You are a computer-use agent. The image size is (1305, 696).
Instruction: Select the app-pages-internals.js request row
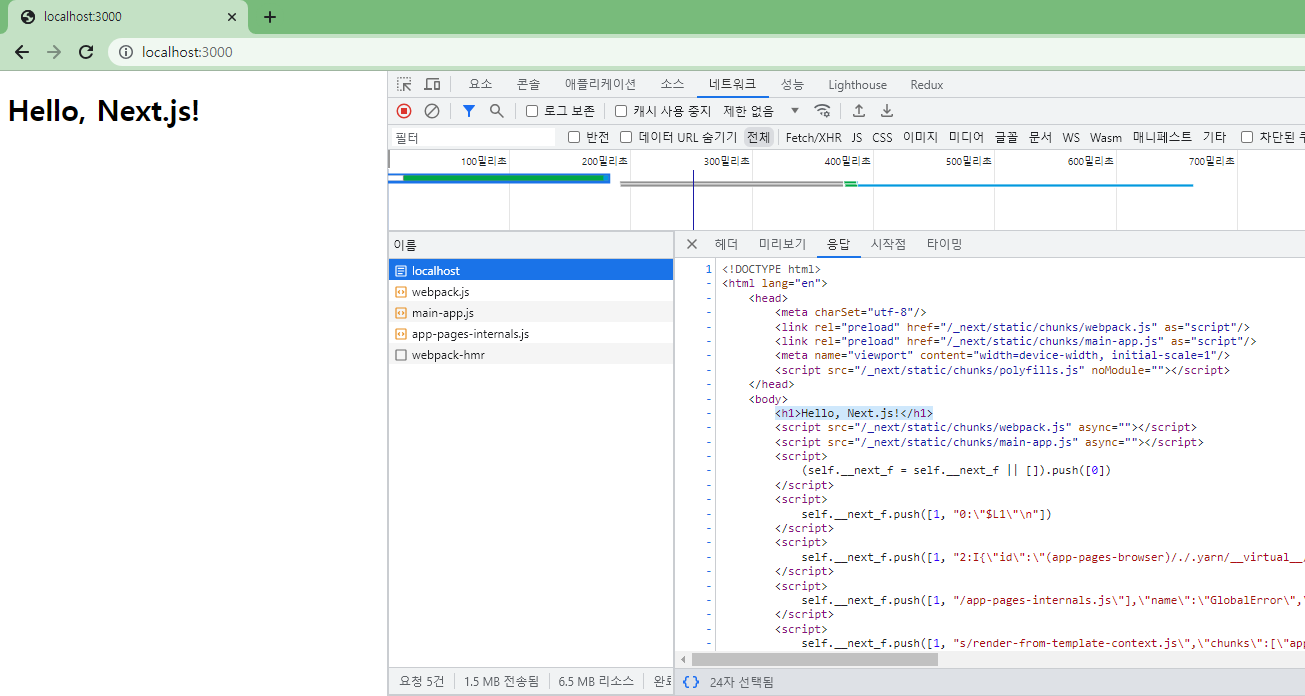[x=531, y=334]
